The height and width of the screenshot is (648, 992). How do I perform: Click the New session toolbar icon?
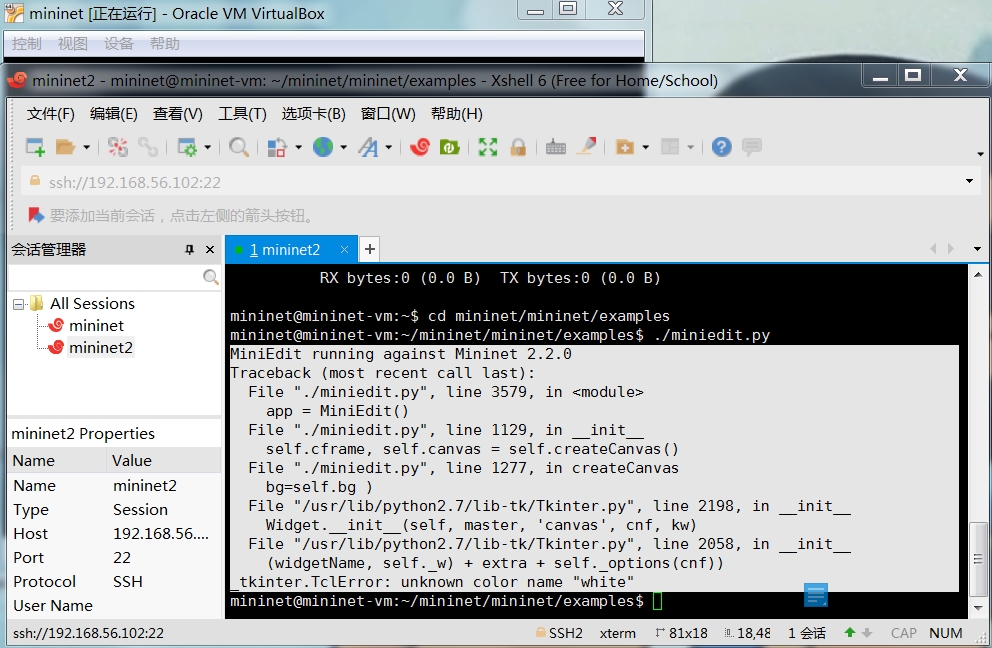(x=35, y=147)
